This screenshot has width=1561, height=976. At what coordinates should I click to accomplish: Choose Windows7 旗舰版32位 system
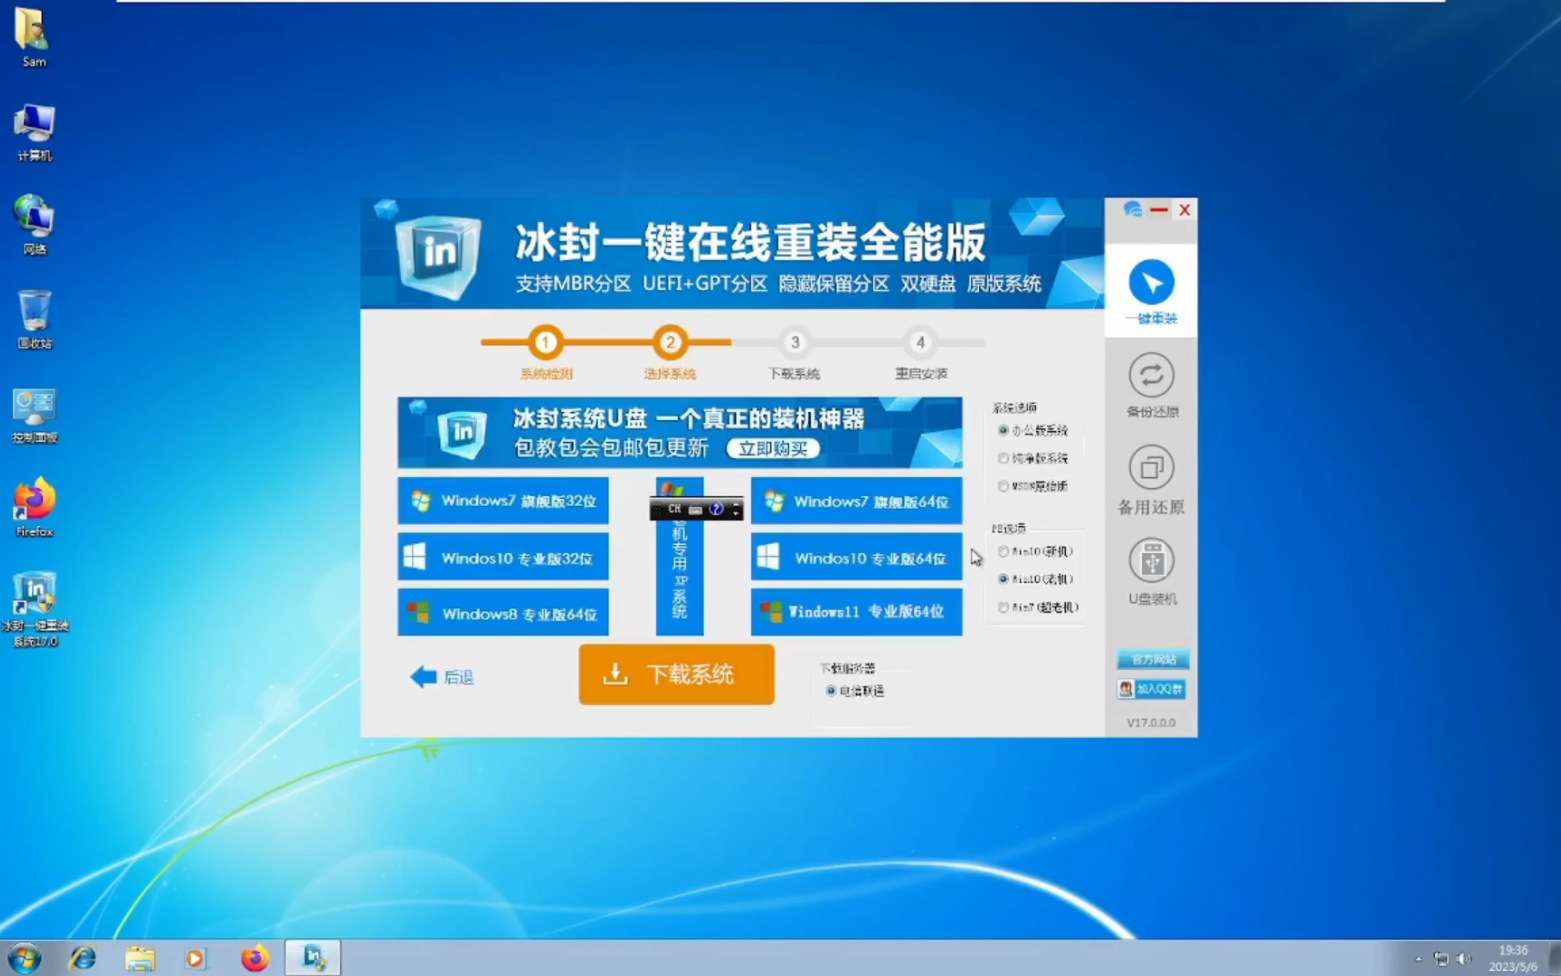[x=503, y=501]
